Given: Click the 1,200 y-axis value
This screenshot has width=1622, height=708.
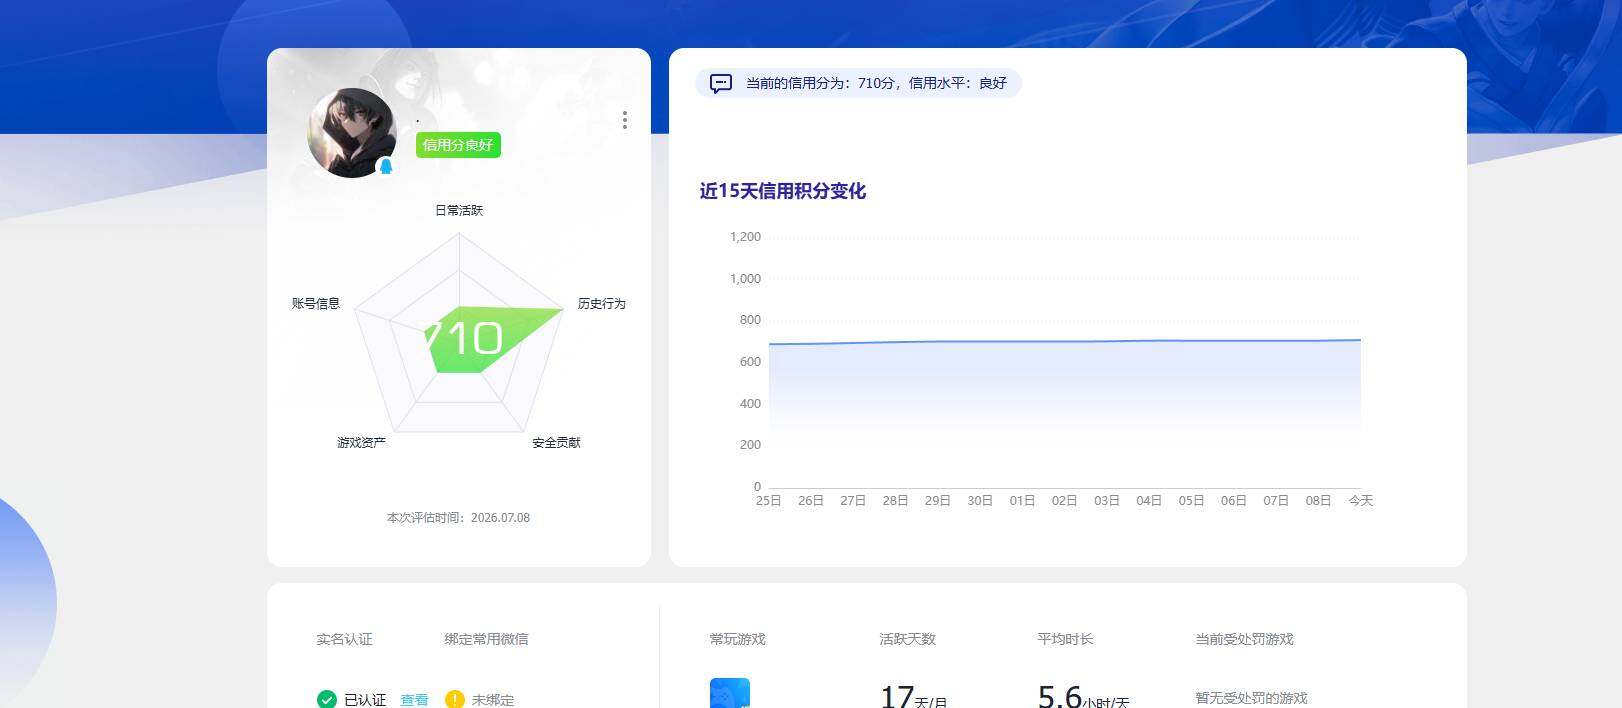Looking at the screenshot, I should [745, 237].
